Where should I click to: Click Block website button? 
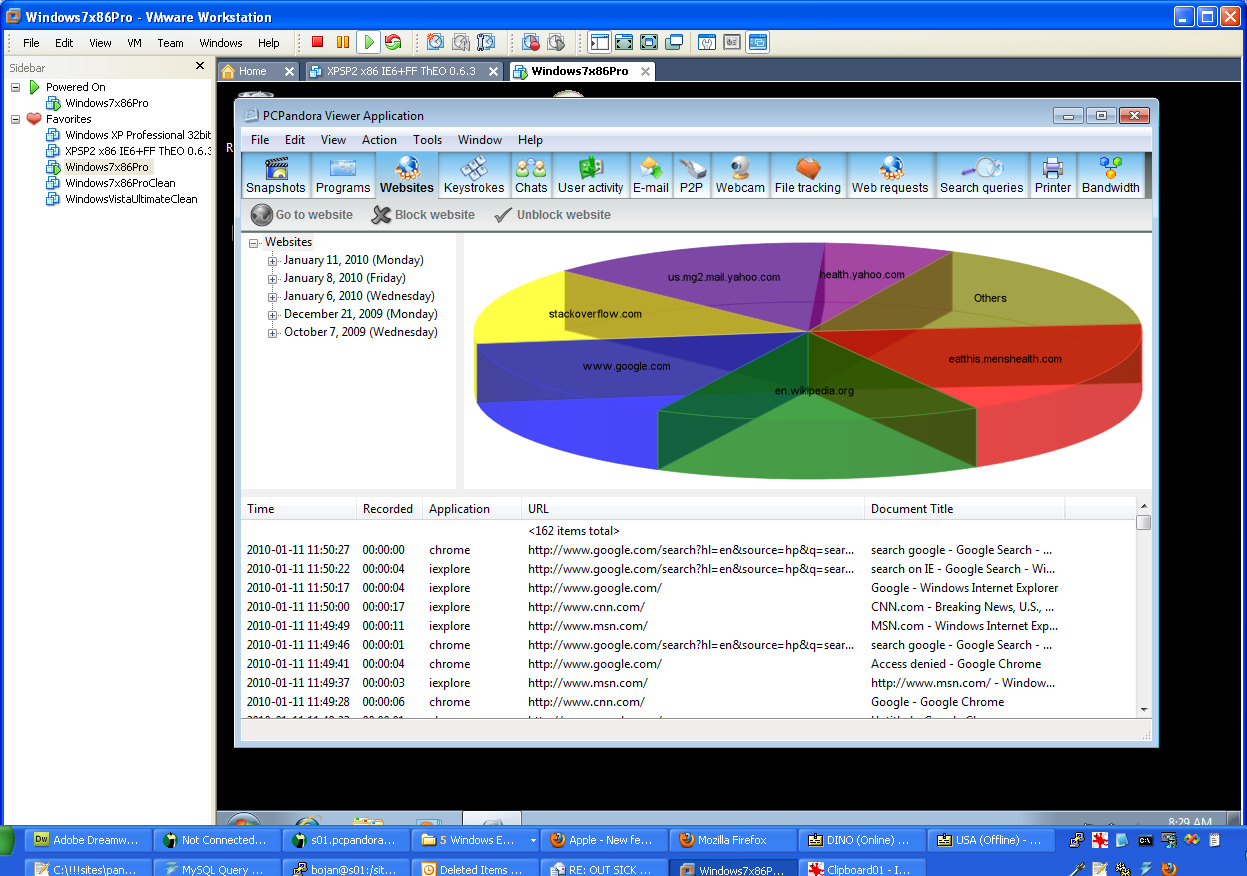click(423, 215)
